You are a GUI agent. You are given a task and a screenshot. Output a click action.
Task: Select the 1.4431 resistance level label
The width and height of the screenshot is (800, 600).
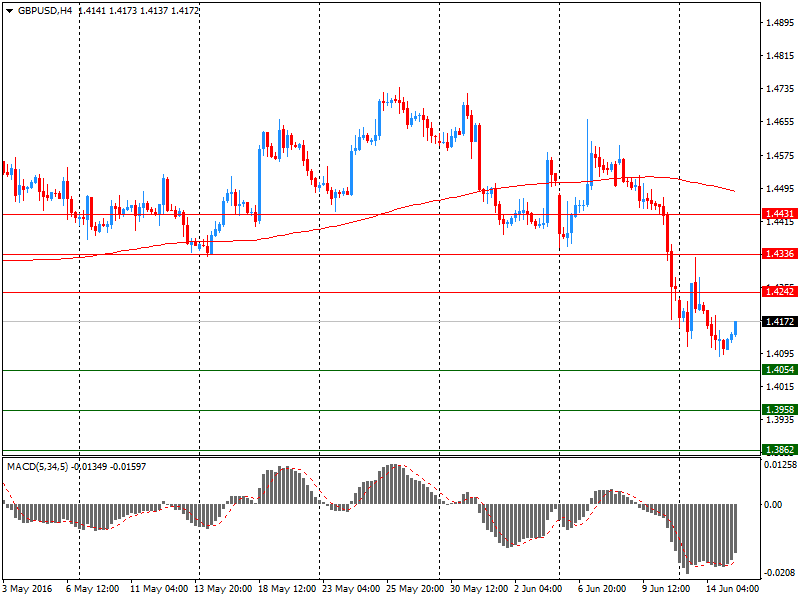tap(780, 214)
